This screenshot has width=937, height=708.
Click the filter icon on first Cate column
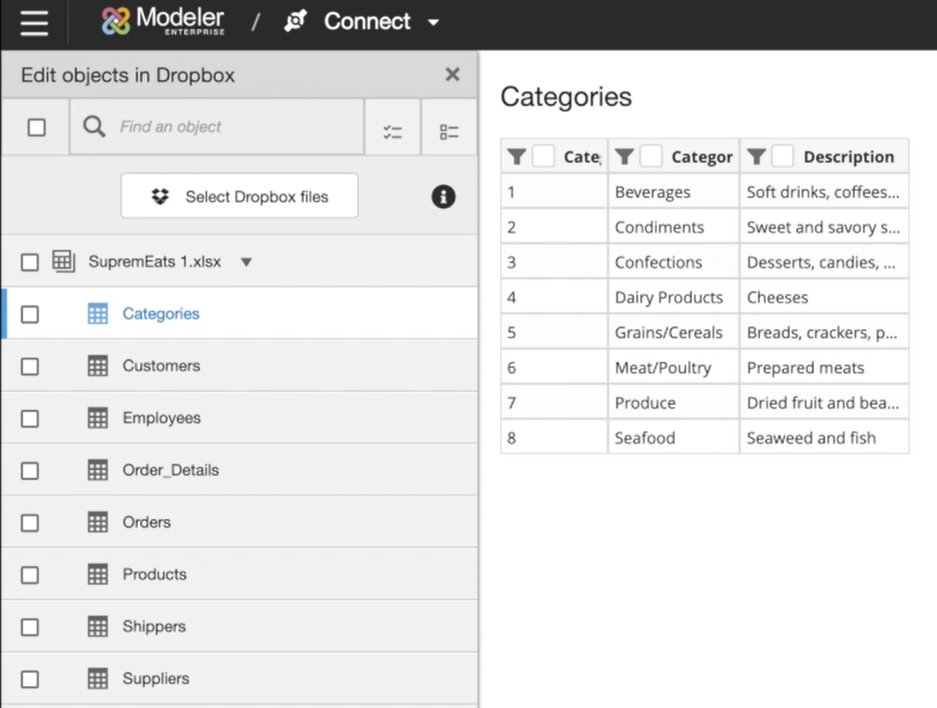[516, 157]
